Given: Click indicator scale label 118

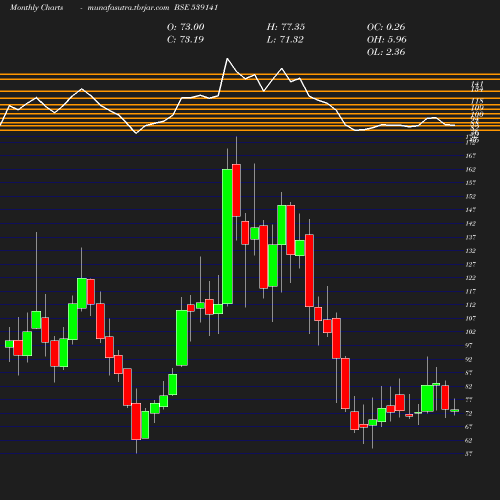Looking at the screenshot, I should tap(477, 100).
